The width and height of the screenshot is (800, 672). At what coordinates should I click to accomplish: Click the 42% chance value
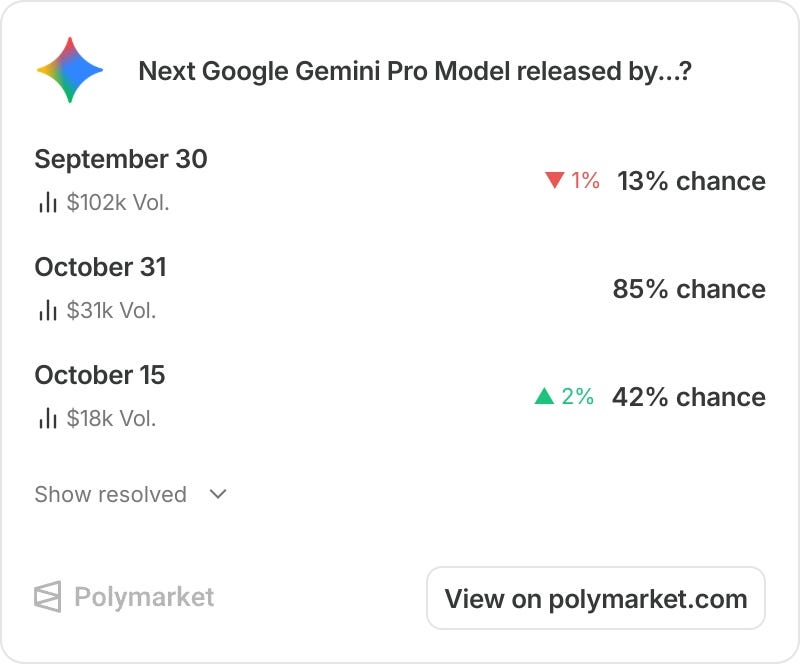[689, 397]
